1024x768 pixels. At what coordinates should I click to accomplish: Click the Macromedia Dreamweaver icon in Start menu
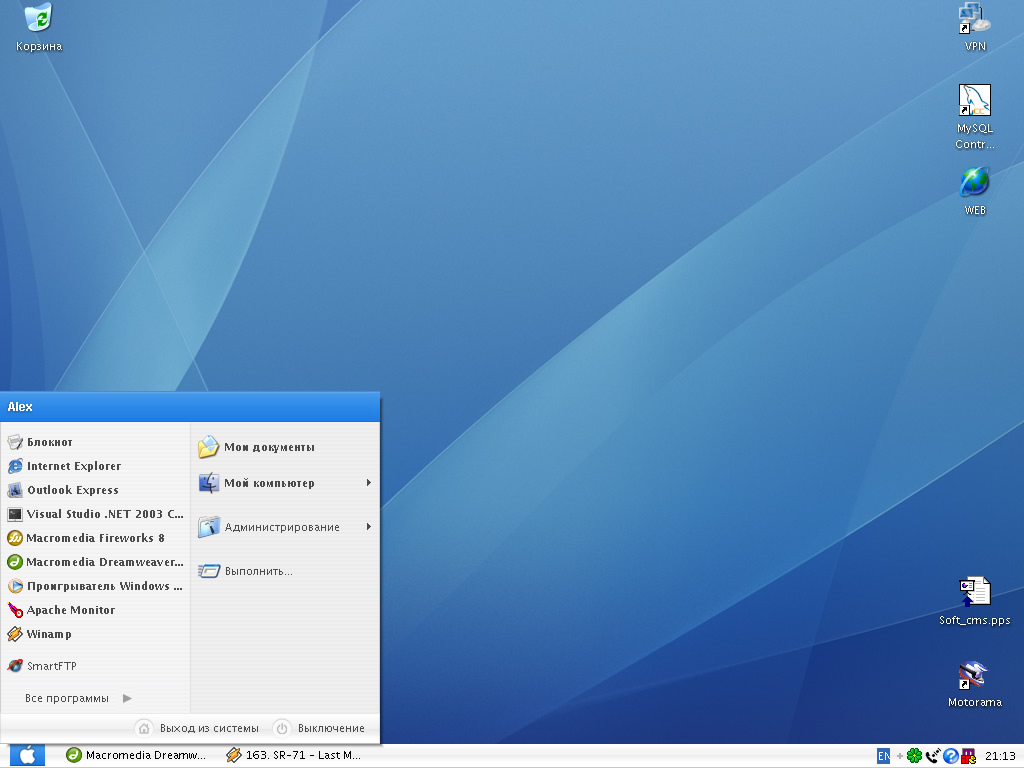click(14, 562)
